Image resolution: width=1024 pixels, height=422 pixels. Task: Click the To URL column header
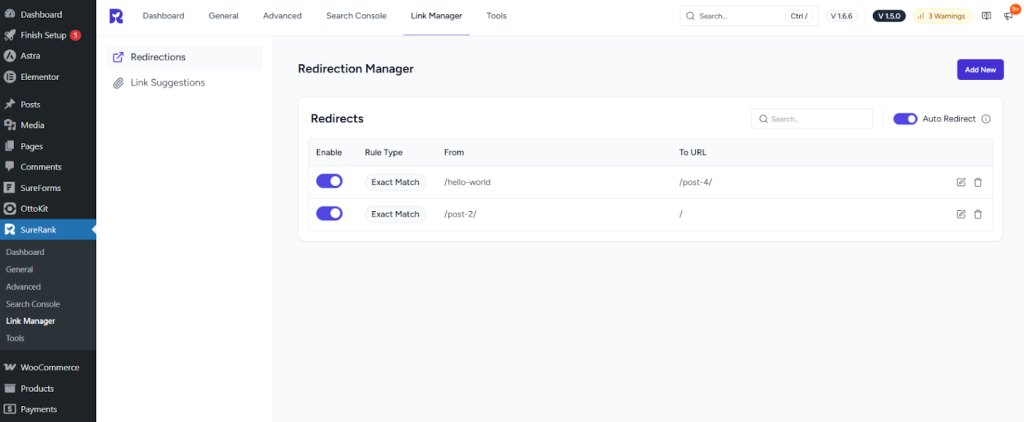coord(693,152)
